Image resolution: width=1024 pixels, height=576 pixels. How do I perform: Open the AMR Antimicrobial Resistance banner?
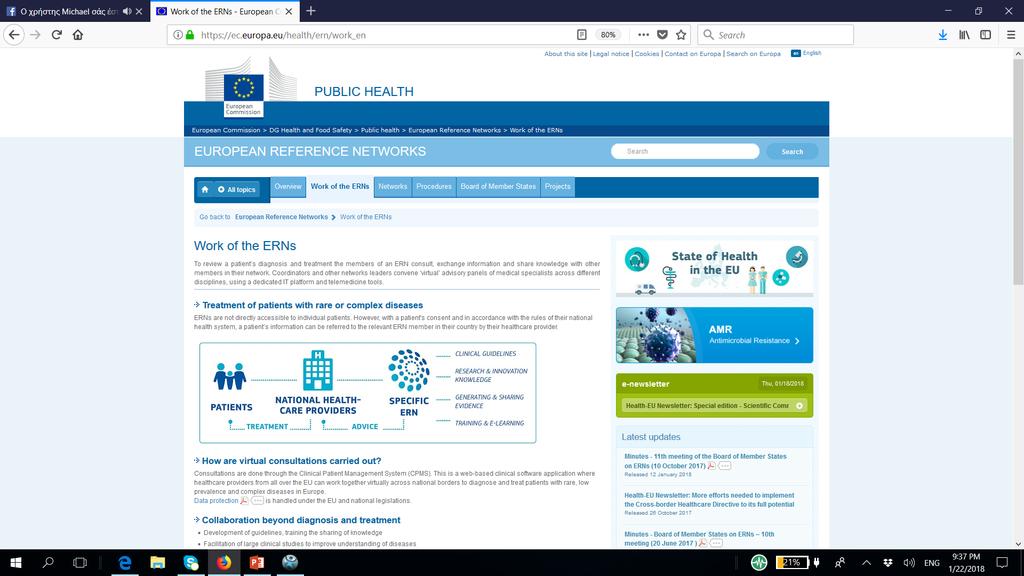[x=714, y=335]
